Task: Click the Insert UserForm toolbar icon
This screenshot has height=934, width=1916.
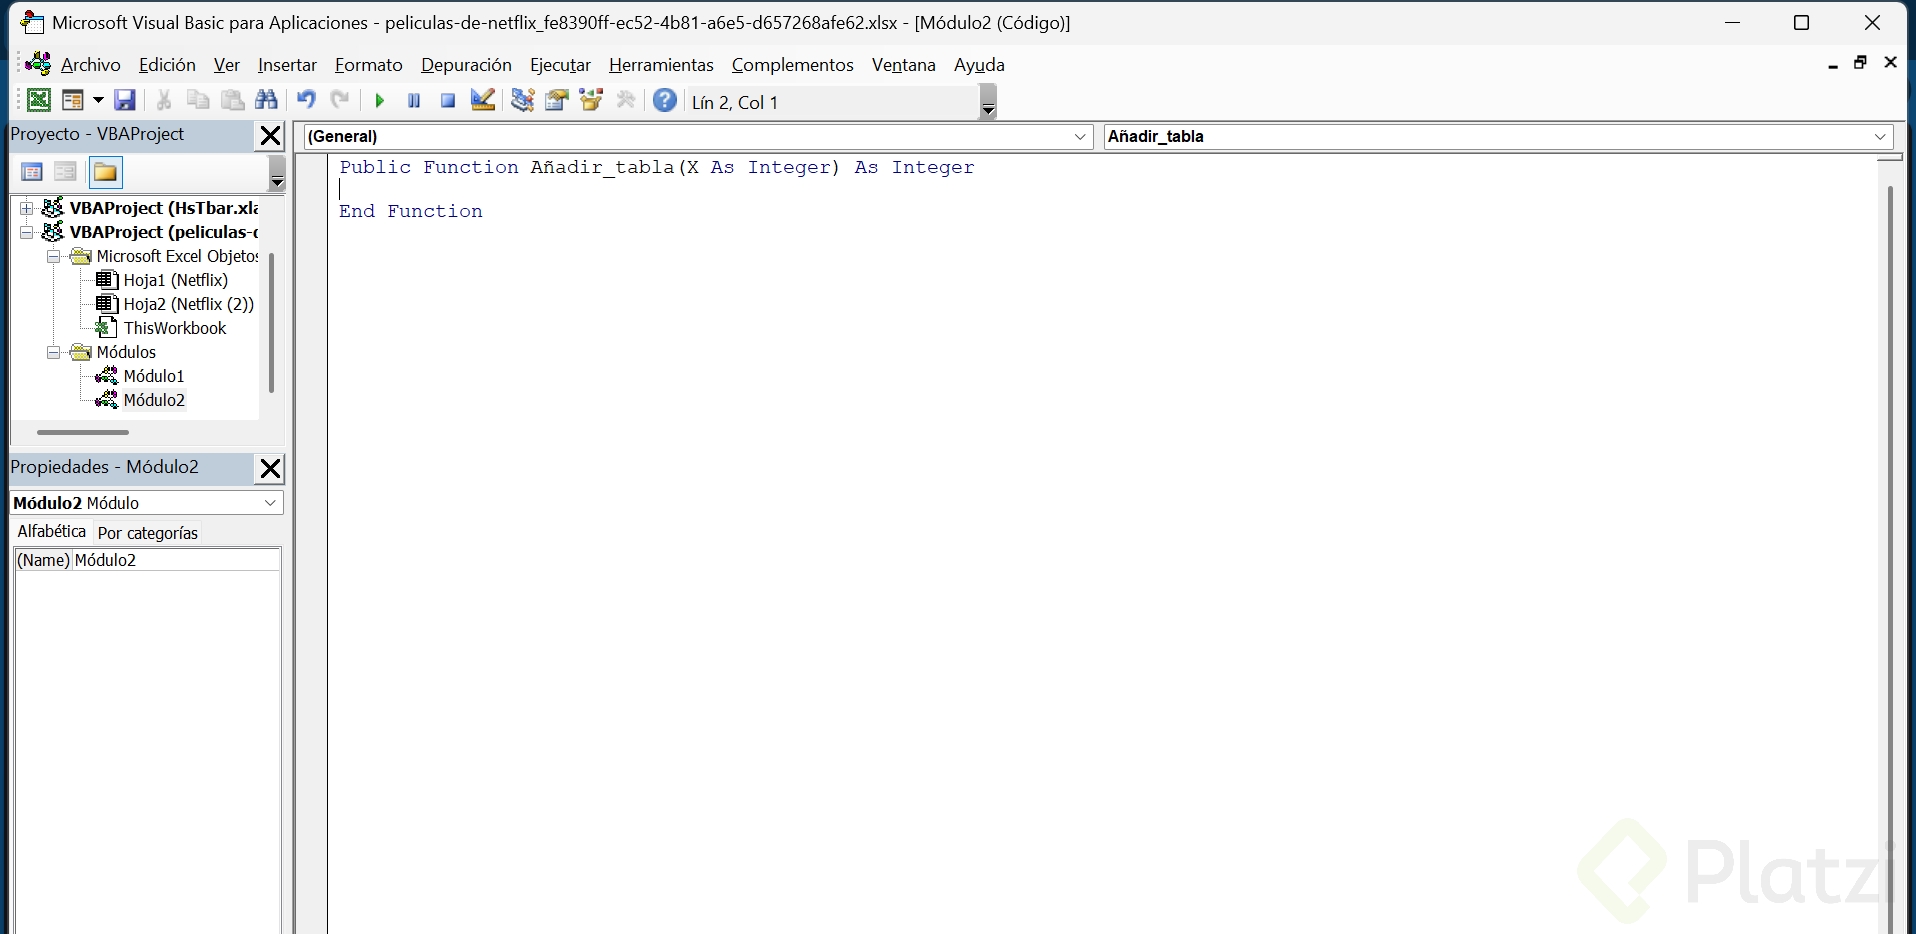Action: [73, 100]
